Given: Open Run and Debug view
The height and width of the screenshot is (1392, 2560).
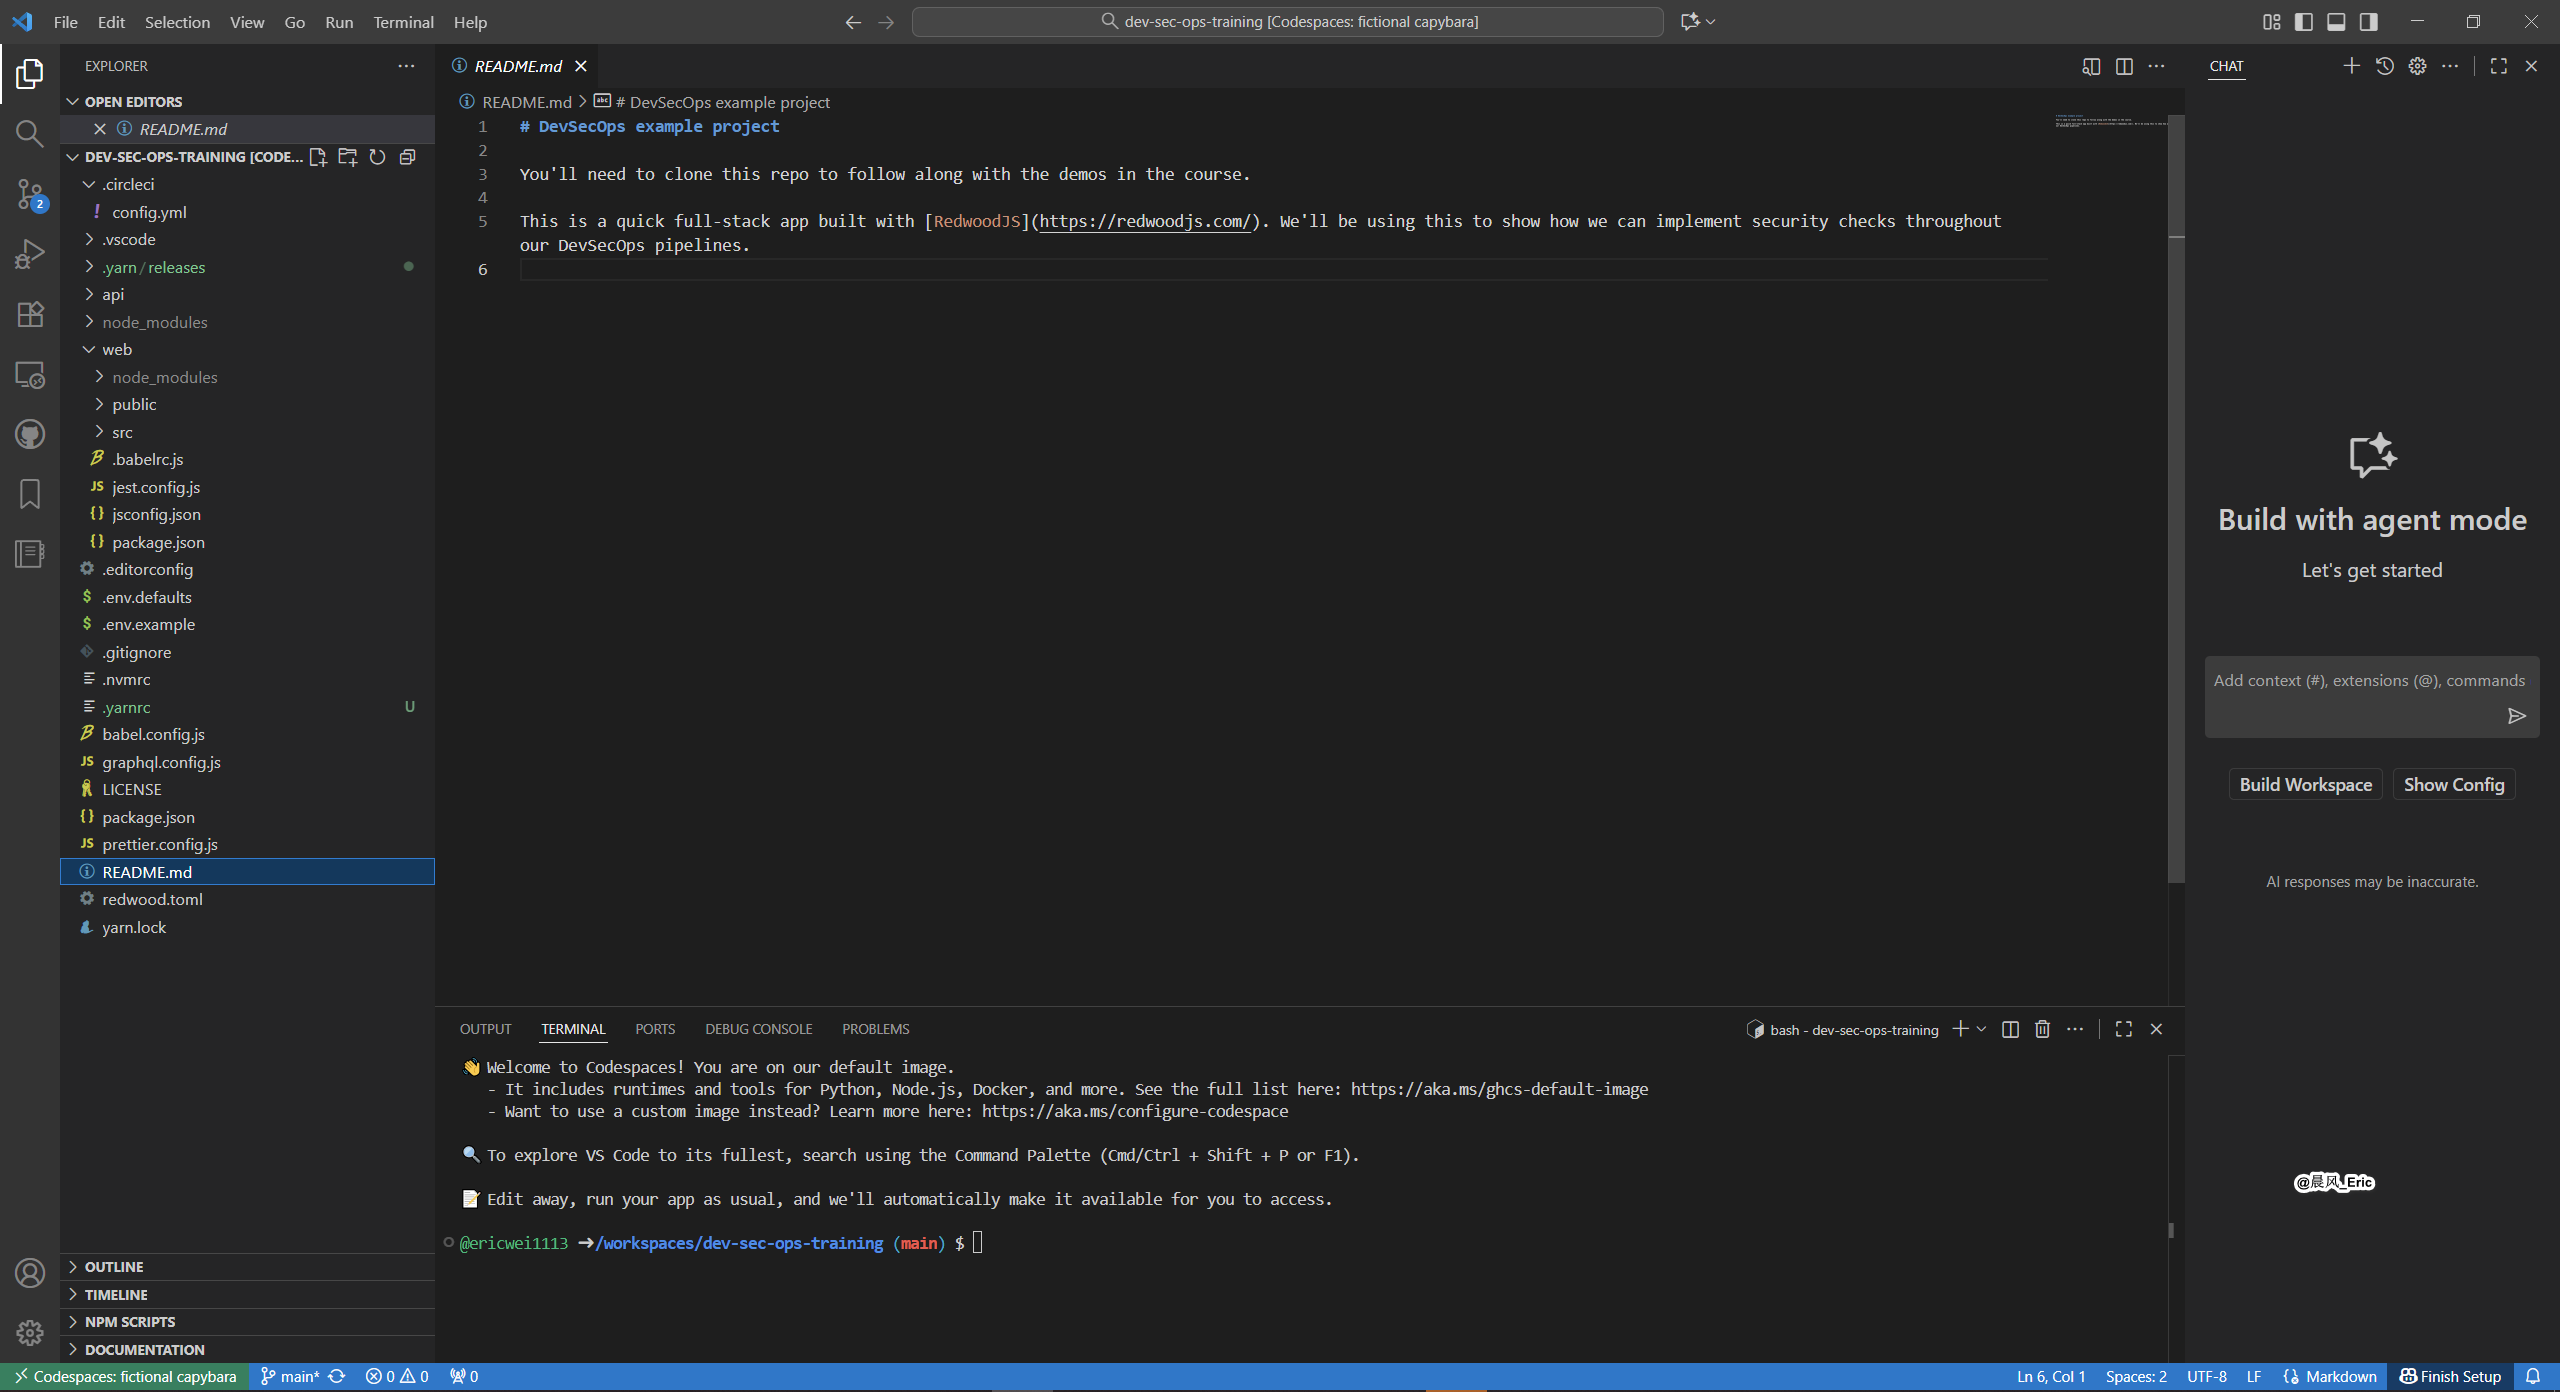Looking at the screenshot, I should tap(30, 254).
